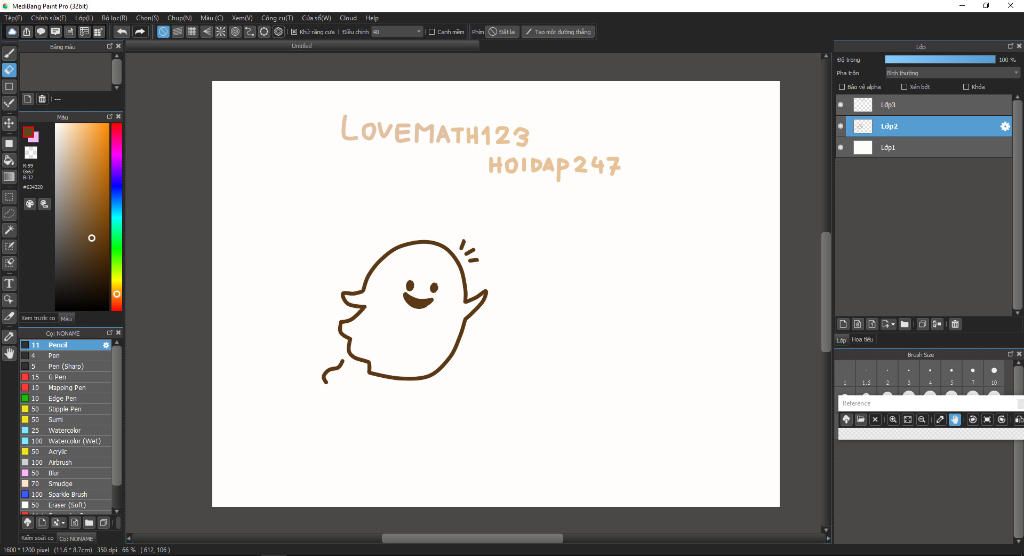
Task: Open the add-layer dropdown arrow
Action: pyautogui.click(x=893, y=324)
